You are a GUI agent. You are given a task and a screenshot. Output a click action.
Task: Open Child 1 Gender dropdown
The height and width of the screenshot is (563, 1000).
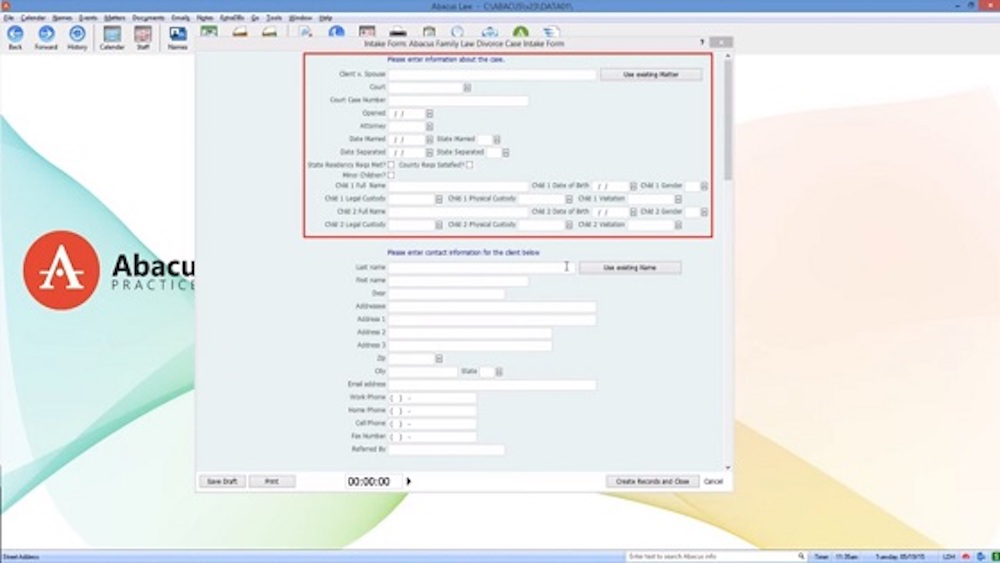point(703,186)
